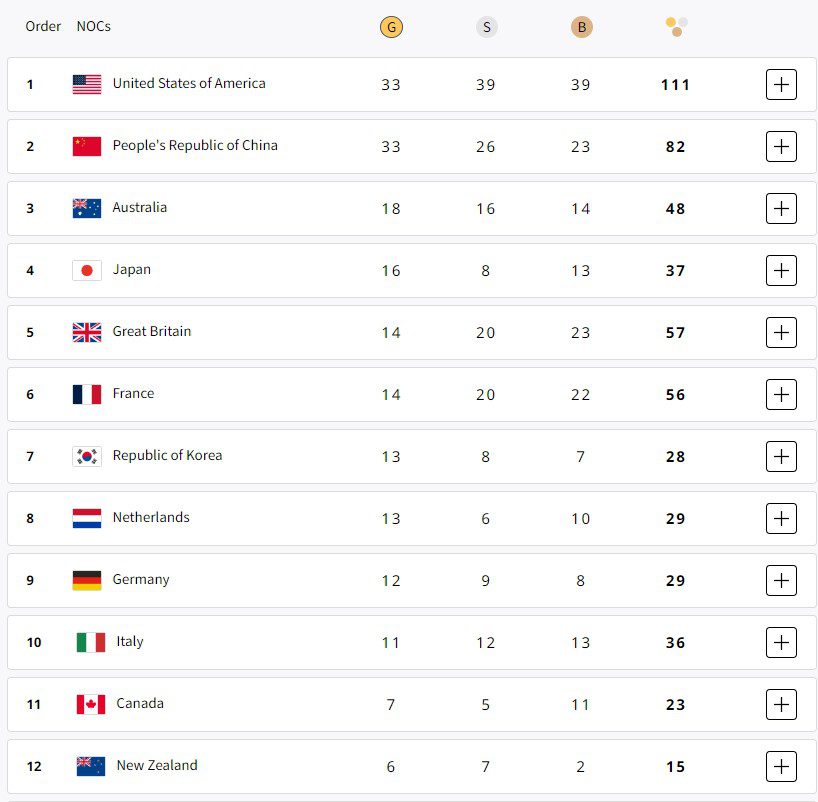This screenshot has width=818, height=802.
Task: Open the Germany country name link
Action: pyautogui.click(x=141, y=580)
